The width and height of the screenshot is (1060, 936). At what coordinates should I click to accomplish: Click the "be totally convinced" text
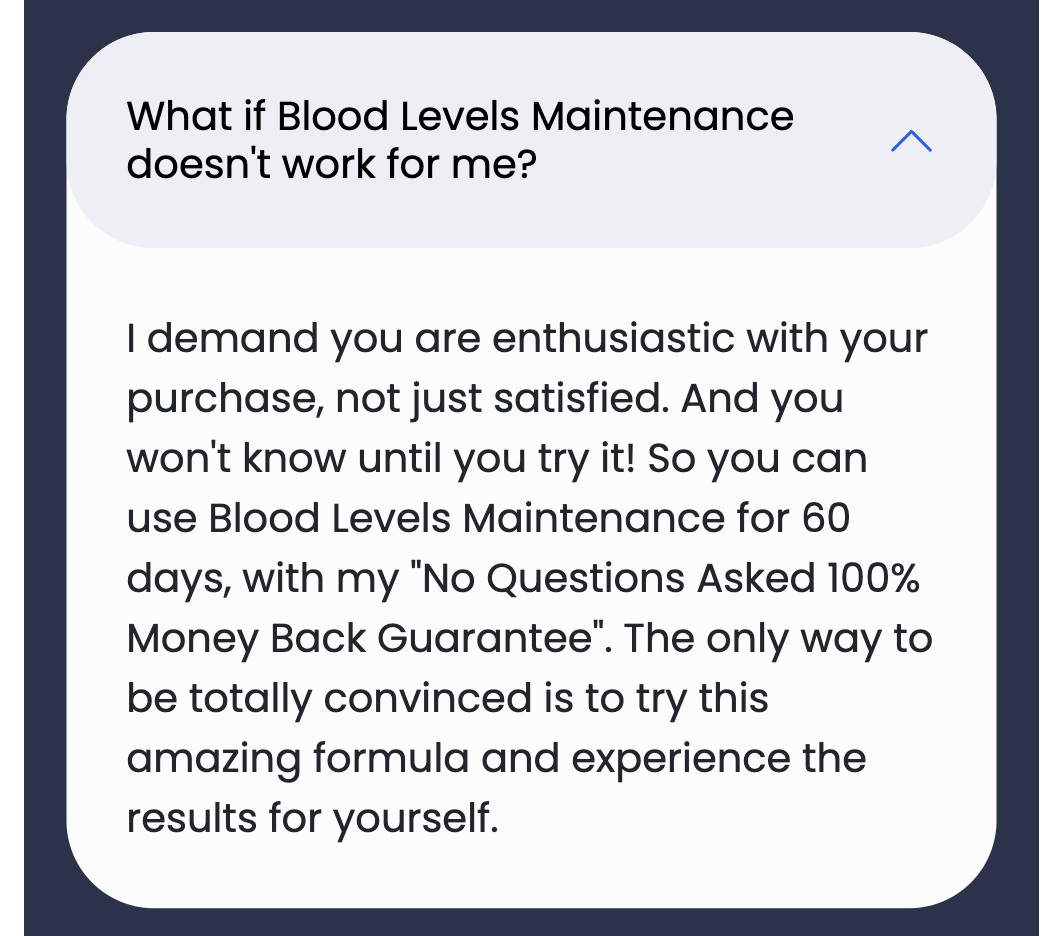(x=332, y=699)
